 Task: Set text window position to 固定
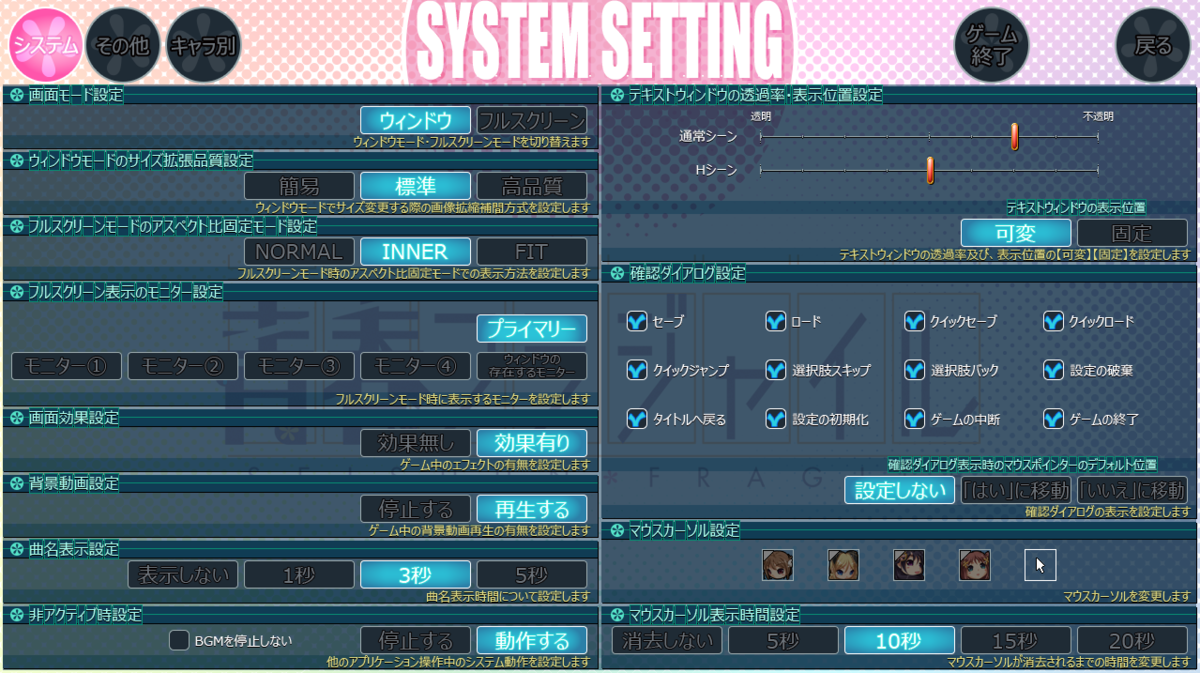(x=1132, y=233)
